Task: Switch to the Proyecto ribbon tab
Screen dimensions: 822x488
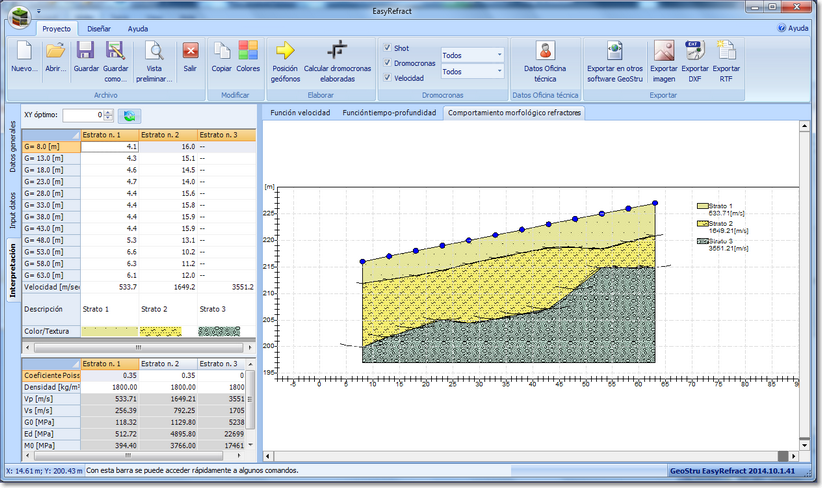Action: click(x=57, y=29)
